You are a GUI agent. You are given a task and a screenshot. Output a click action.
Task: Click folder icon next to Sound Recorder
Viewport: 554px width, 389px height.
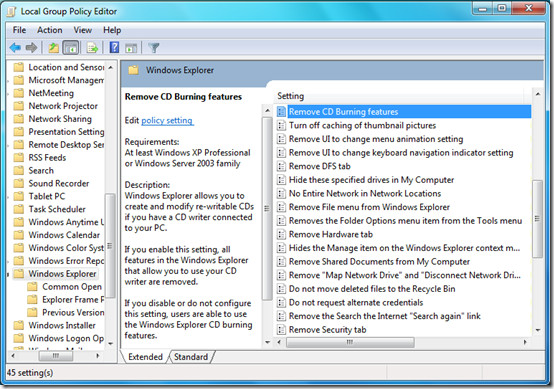tap(18, 183)
